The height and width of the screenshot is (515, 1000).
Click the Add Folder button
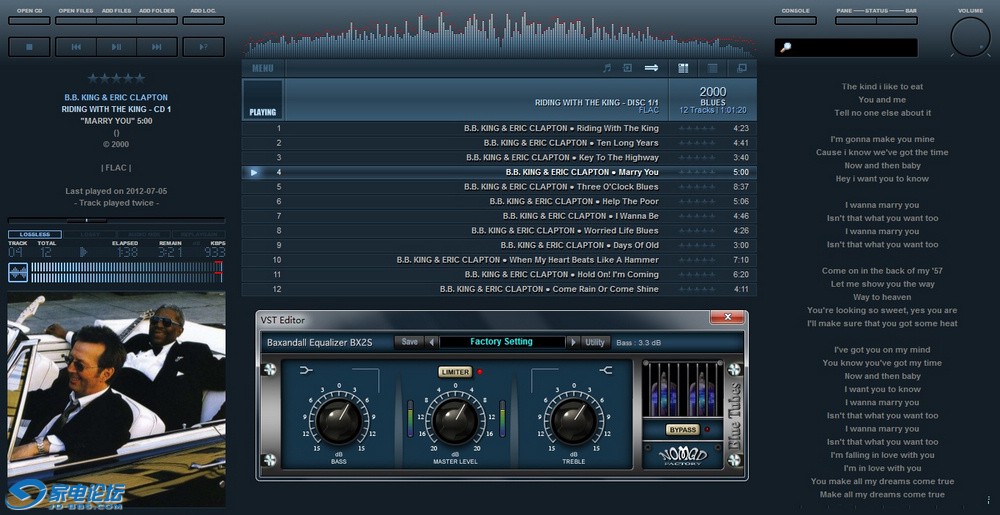(x=157, y=20)
